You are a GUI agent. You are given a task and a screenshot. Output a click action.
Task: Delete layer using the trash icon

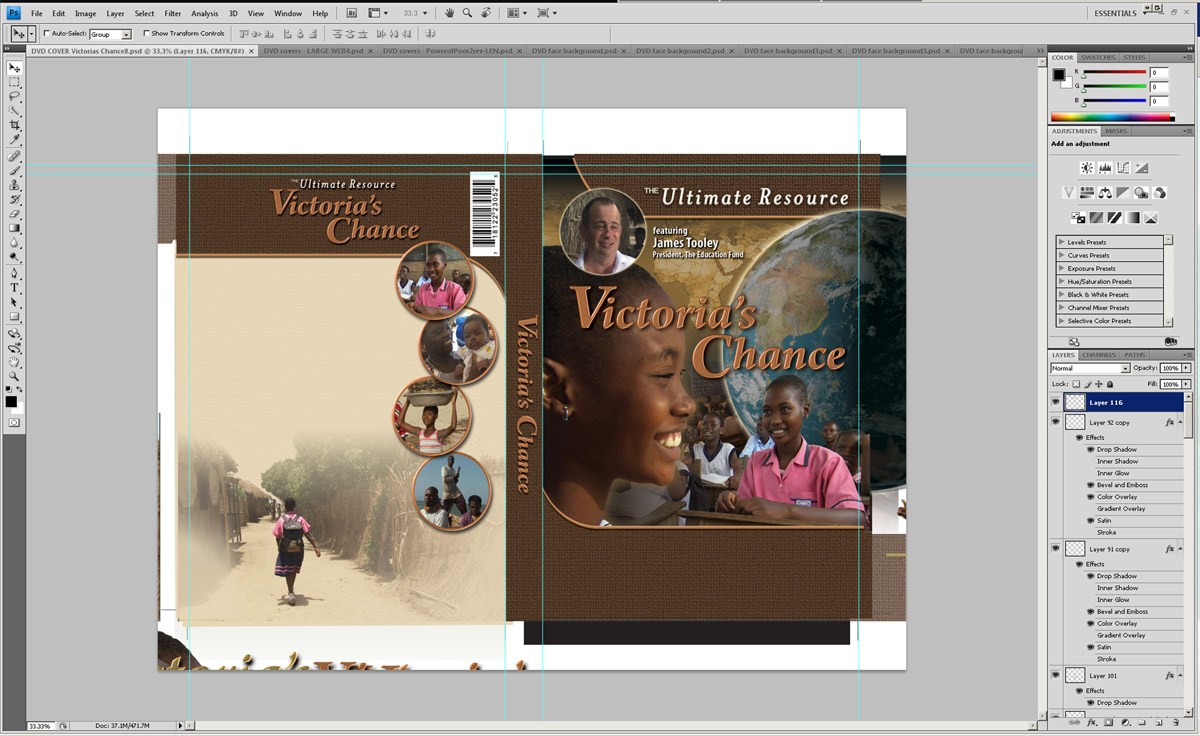1175,722
